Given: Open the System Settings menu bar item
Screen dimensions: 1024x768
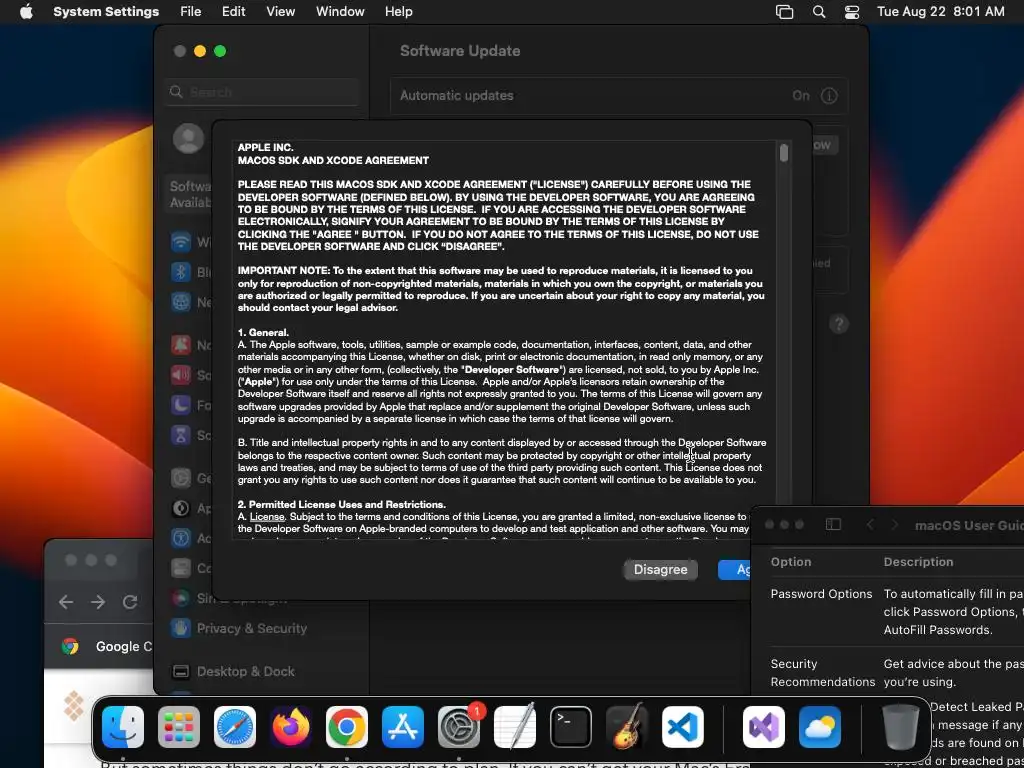Looking at the screenshot, I should 106,12.
